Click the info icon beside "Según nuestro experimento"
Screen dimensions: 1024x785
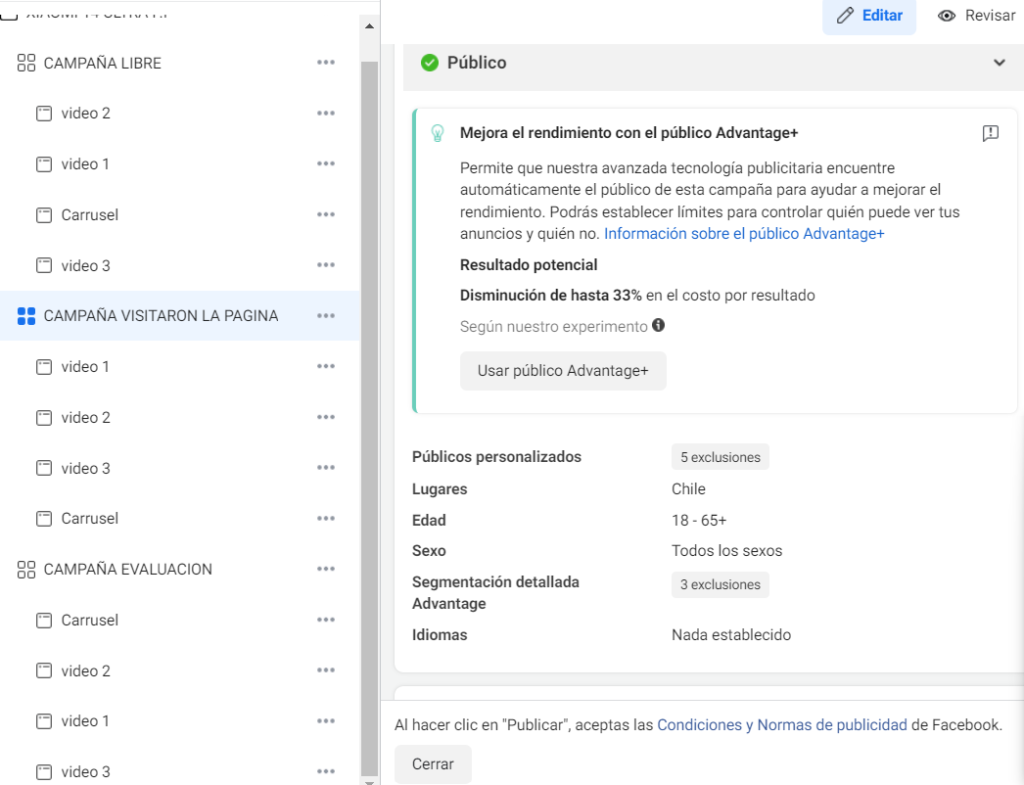tap(658, 325)
